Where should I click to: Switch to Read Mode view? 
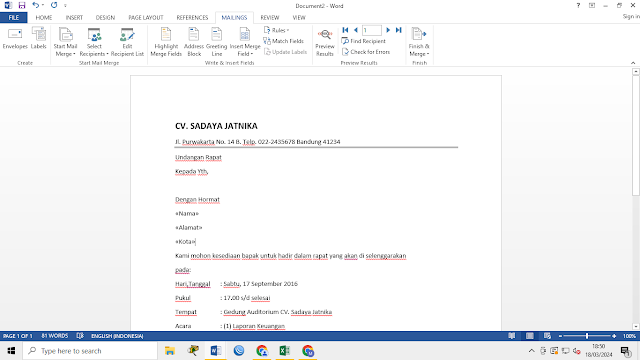[x=512, y=336]
